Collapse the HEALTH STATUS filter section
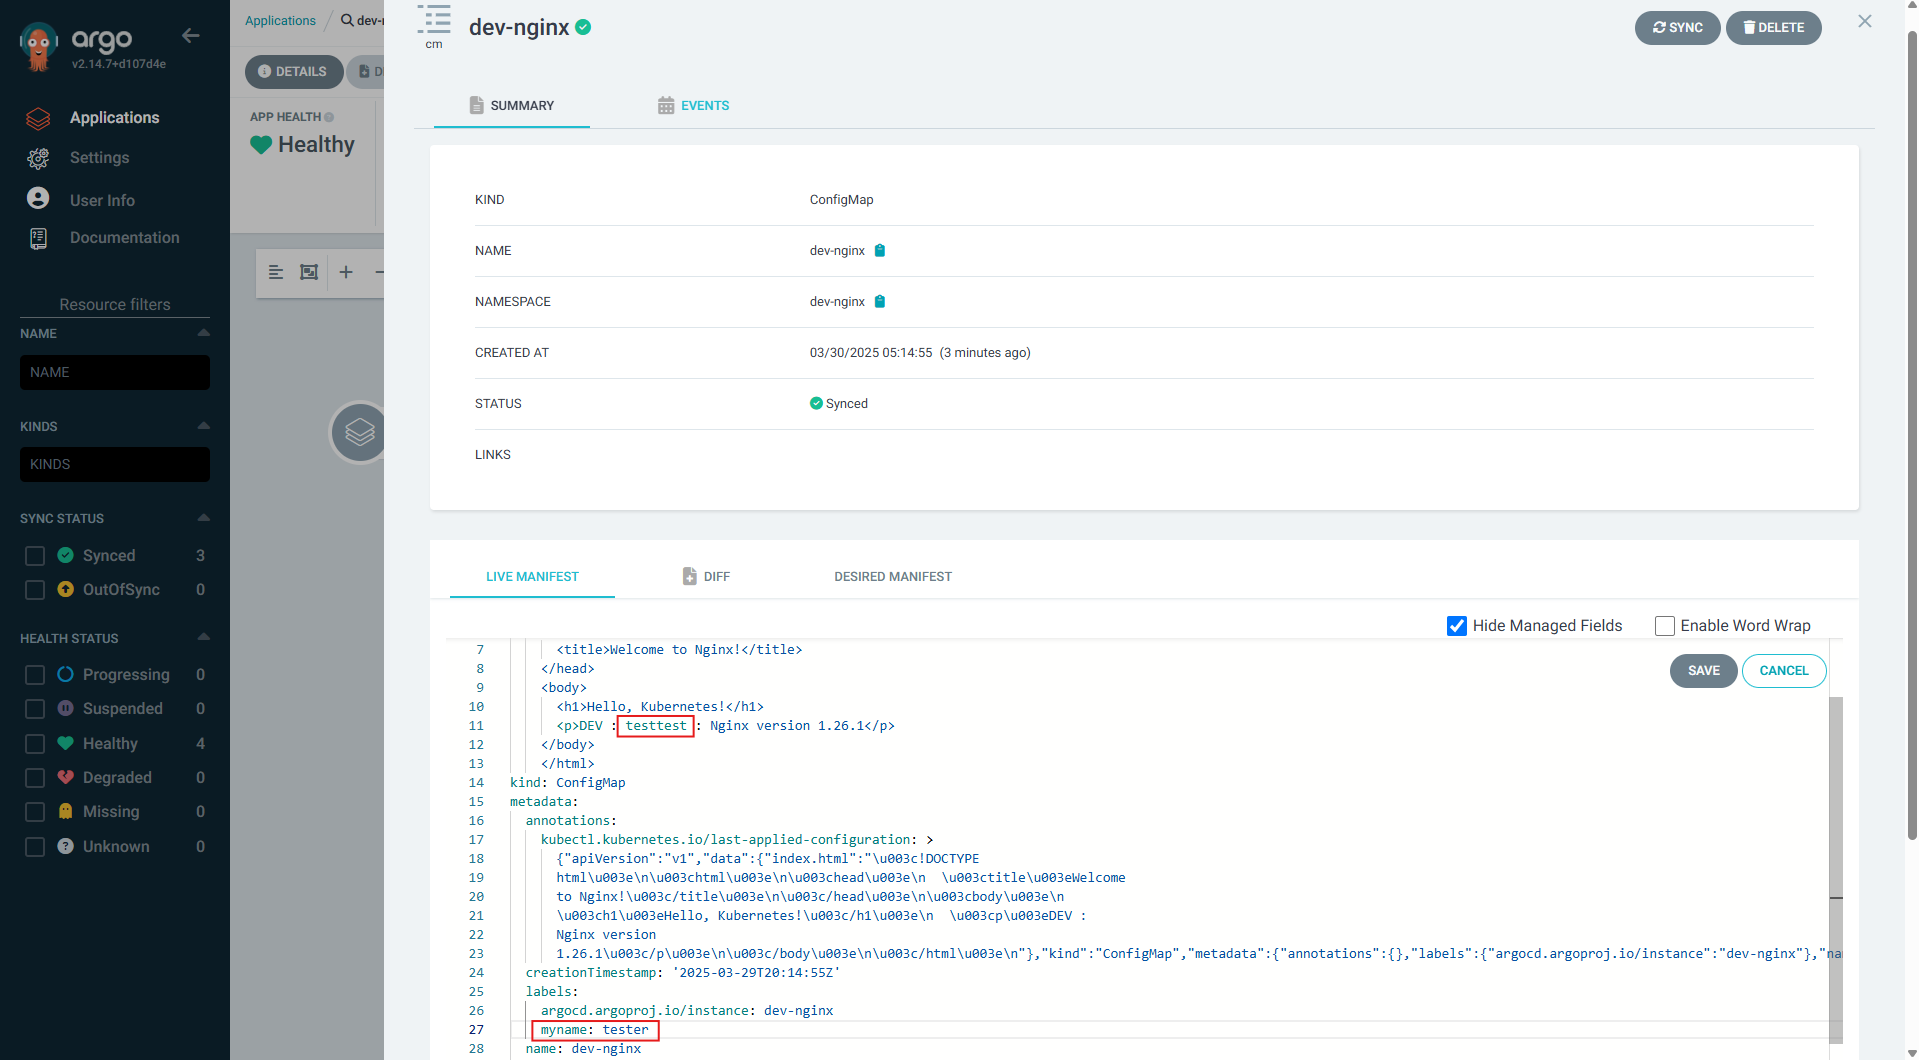This screenshot has width=1919, height=1060. (x=204, y=637)
